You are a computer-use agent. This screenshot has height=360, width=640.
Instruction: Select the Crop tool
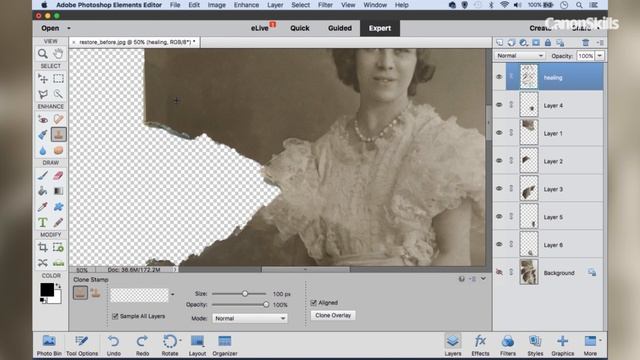(42, 247)
